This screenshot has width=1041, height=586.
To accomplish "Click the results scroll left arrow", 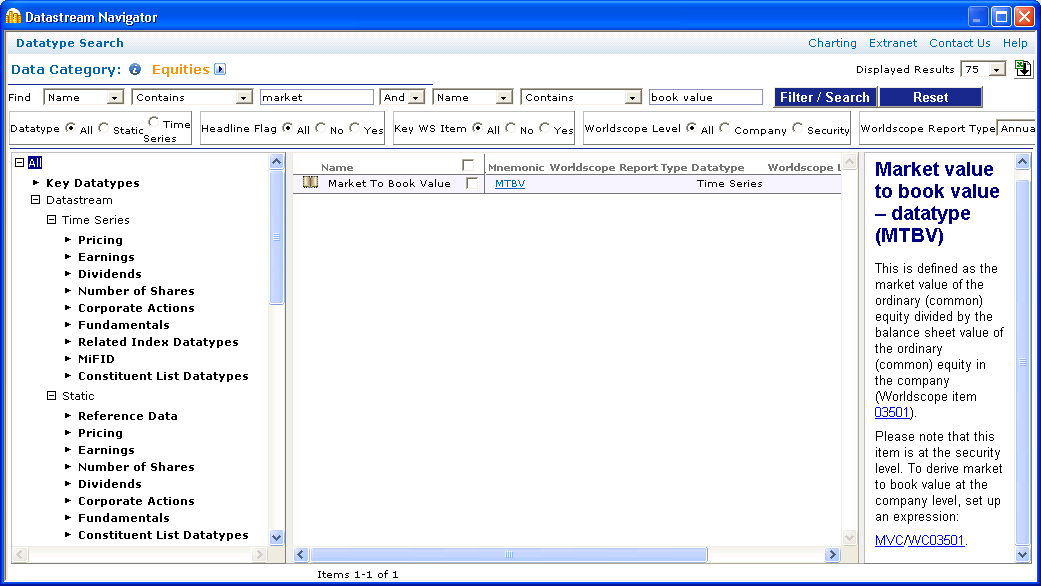I will tap(301, 554).
